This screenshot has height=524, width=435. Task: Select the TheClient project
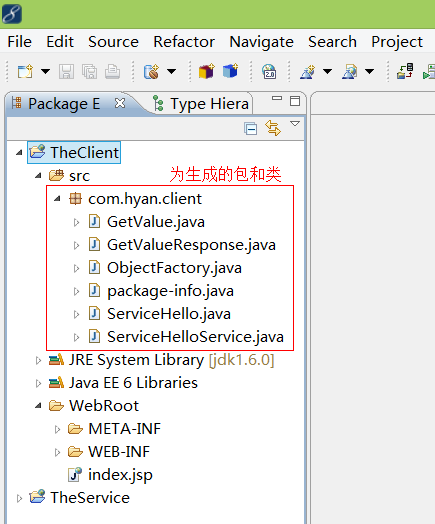click(74, 153)
